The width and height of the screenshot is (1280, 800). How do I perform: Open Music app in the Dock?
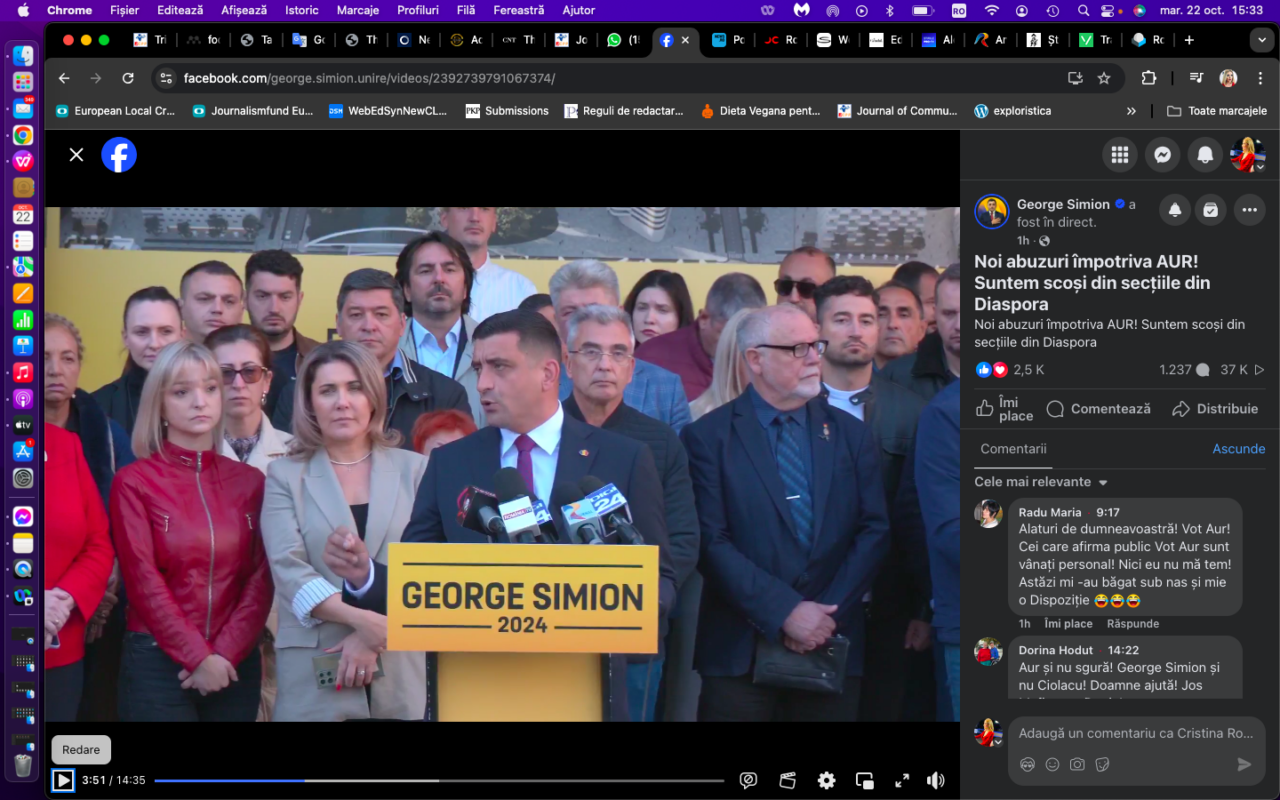tap(22, 372)
